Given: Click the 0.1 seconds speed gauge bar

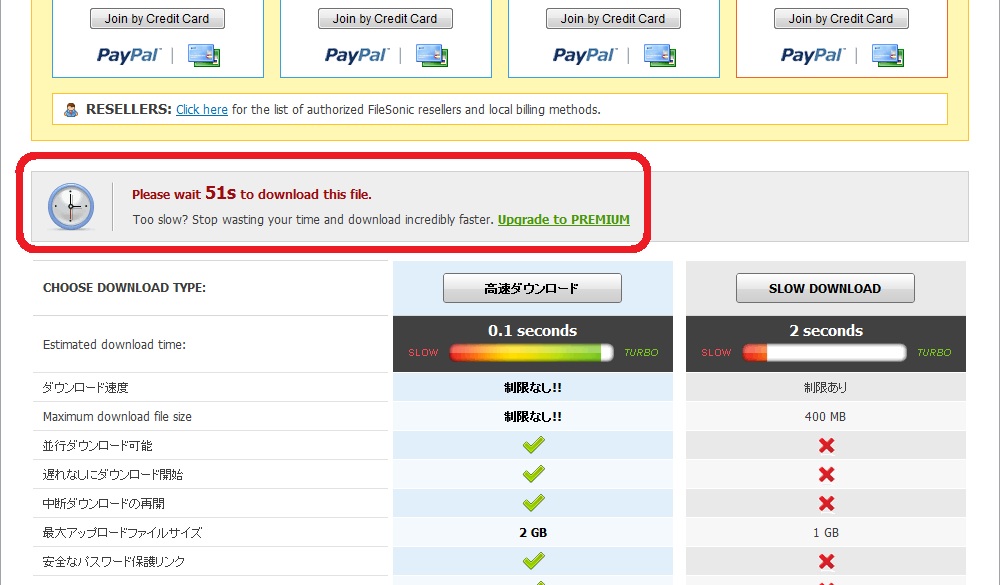Looking at the screenshot, I should click(531, 352).
